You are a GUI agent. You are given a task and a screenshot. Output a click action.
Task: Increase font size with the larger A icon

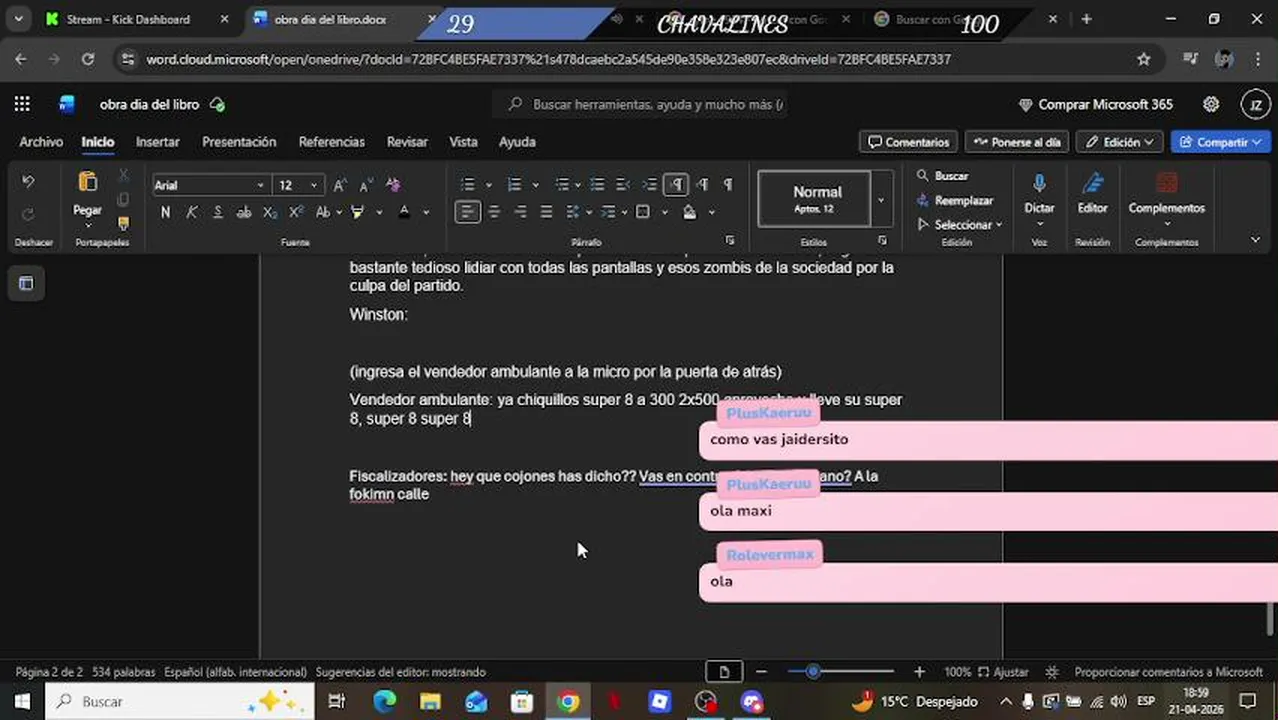click(x=340, y=185)
